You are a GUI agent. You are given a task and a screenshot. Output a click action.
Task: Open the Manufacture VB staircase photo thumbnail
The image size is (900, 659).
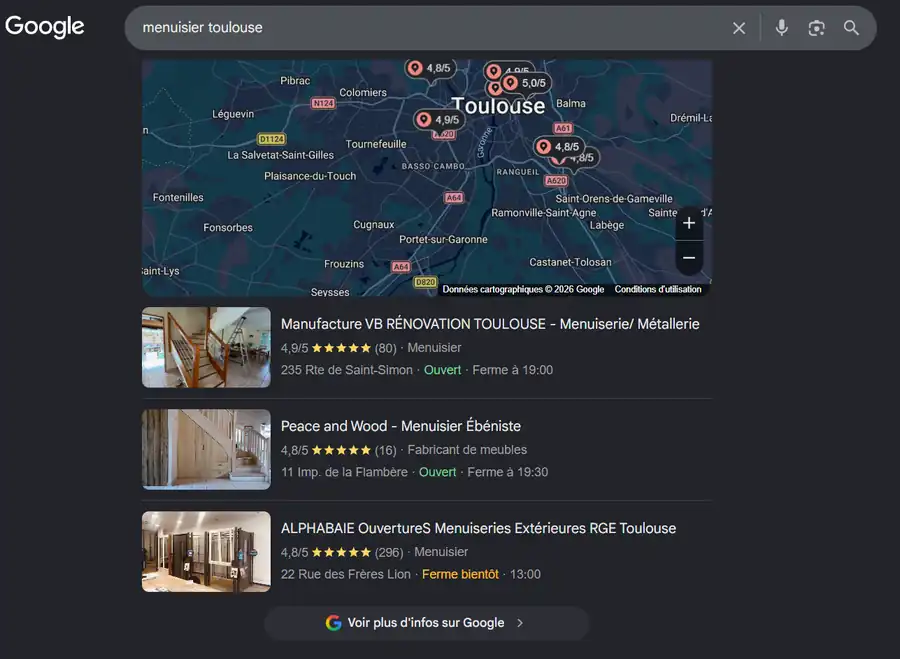click(x=206, y=347)
